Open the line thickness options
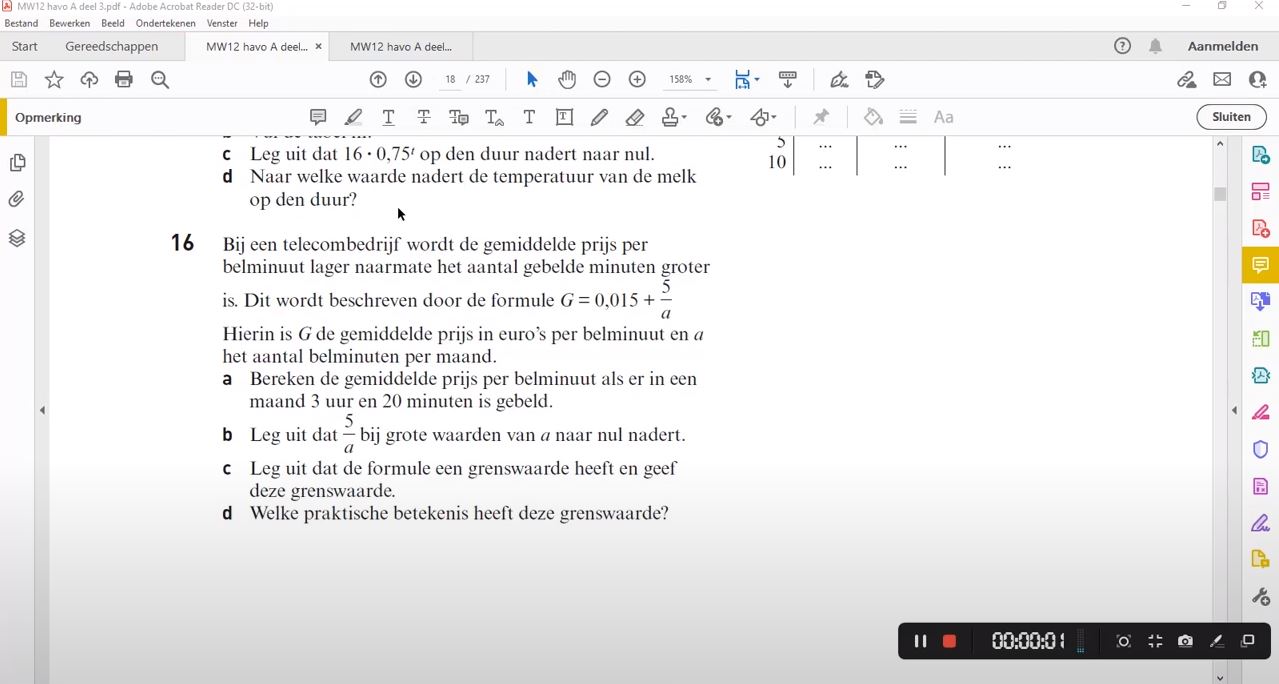 pos(908,117)
